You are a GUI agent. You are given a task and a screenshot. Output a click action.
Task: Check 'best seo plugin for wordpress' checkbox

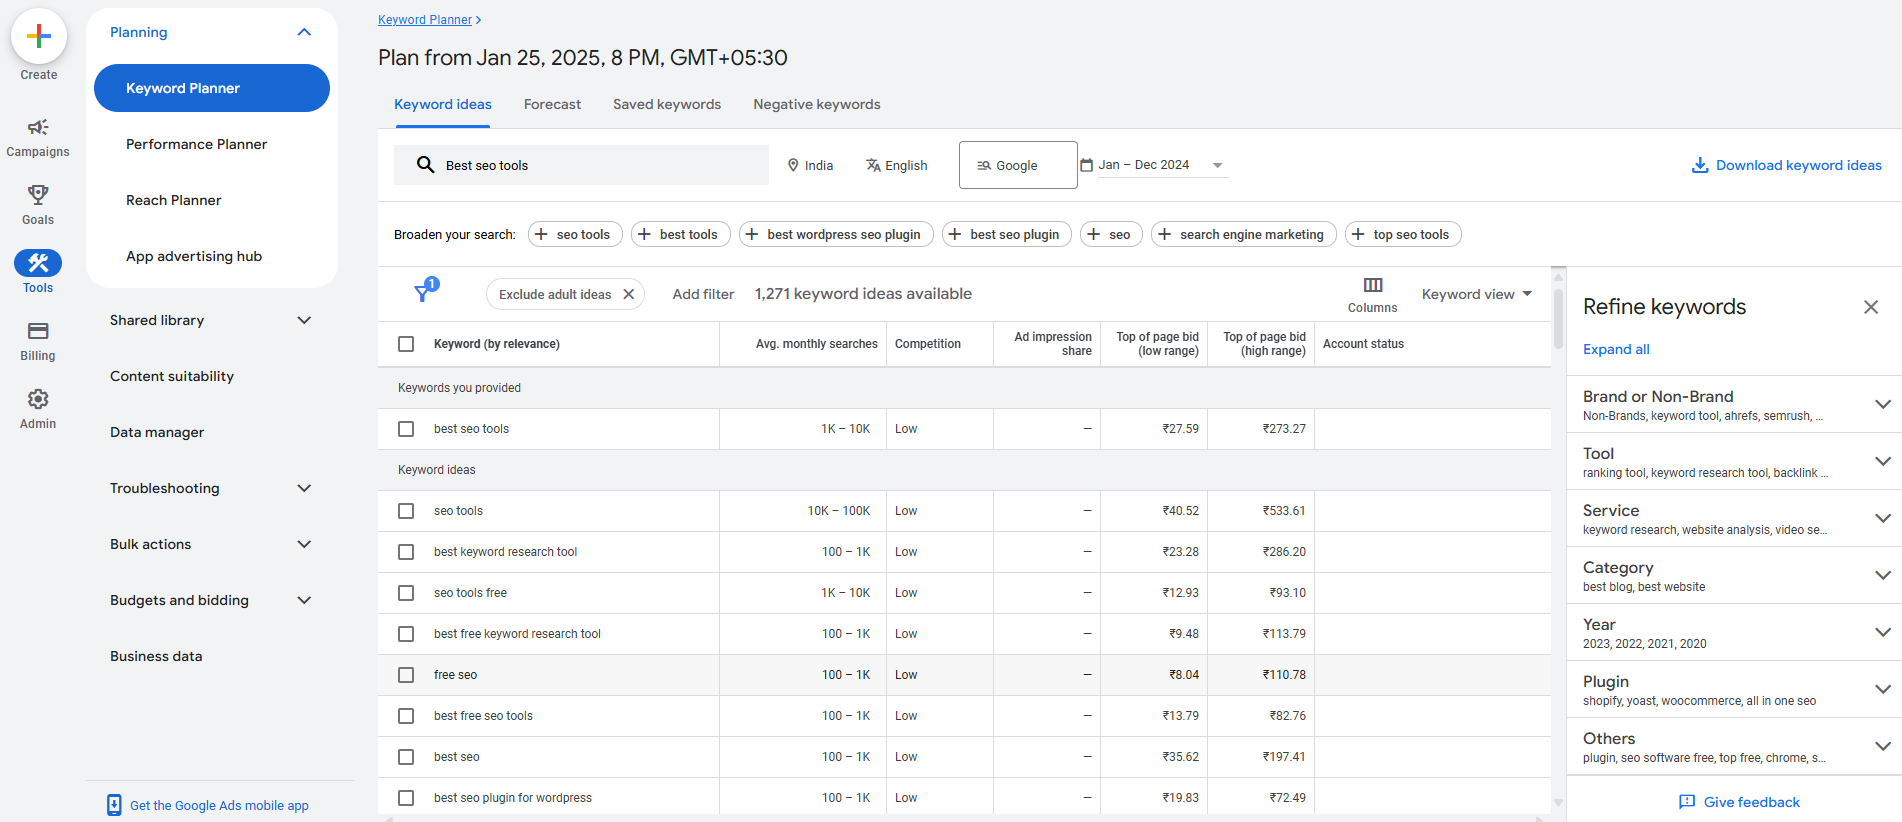(406, 798)
